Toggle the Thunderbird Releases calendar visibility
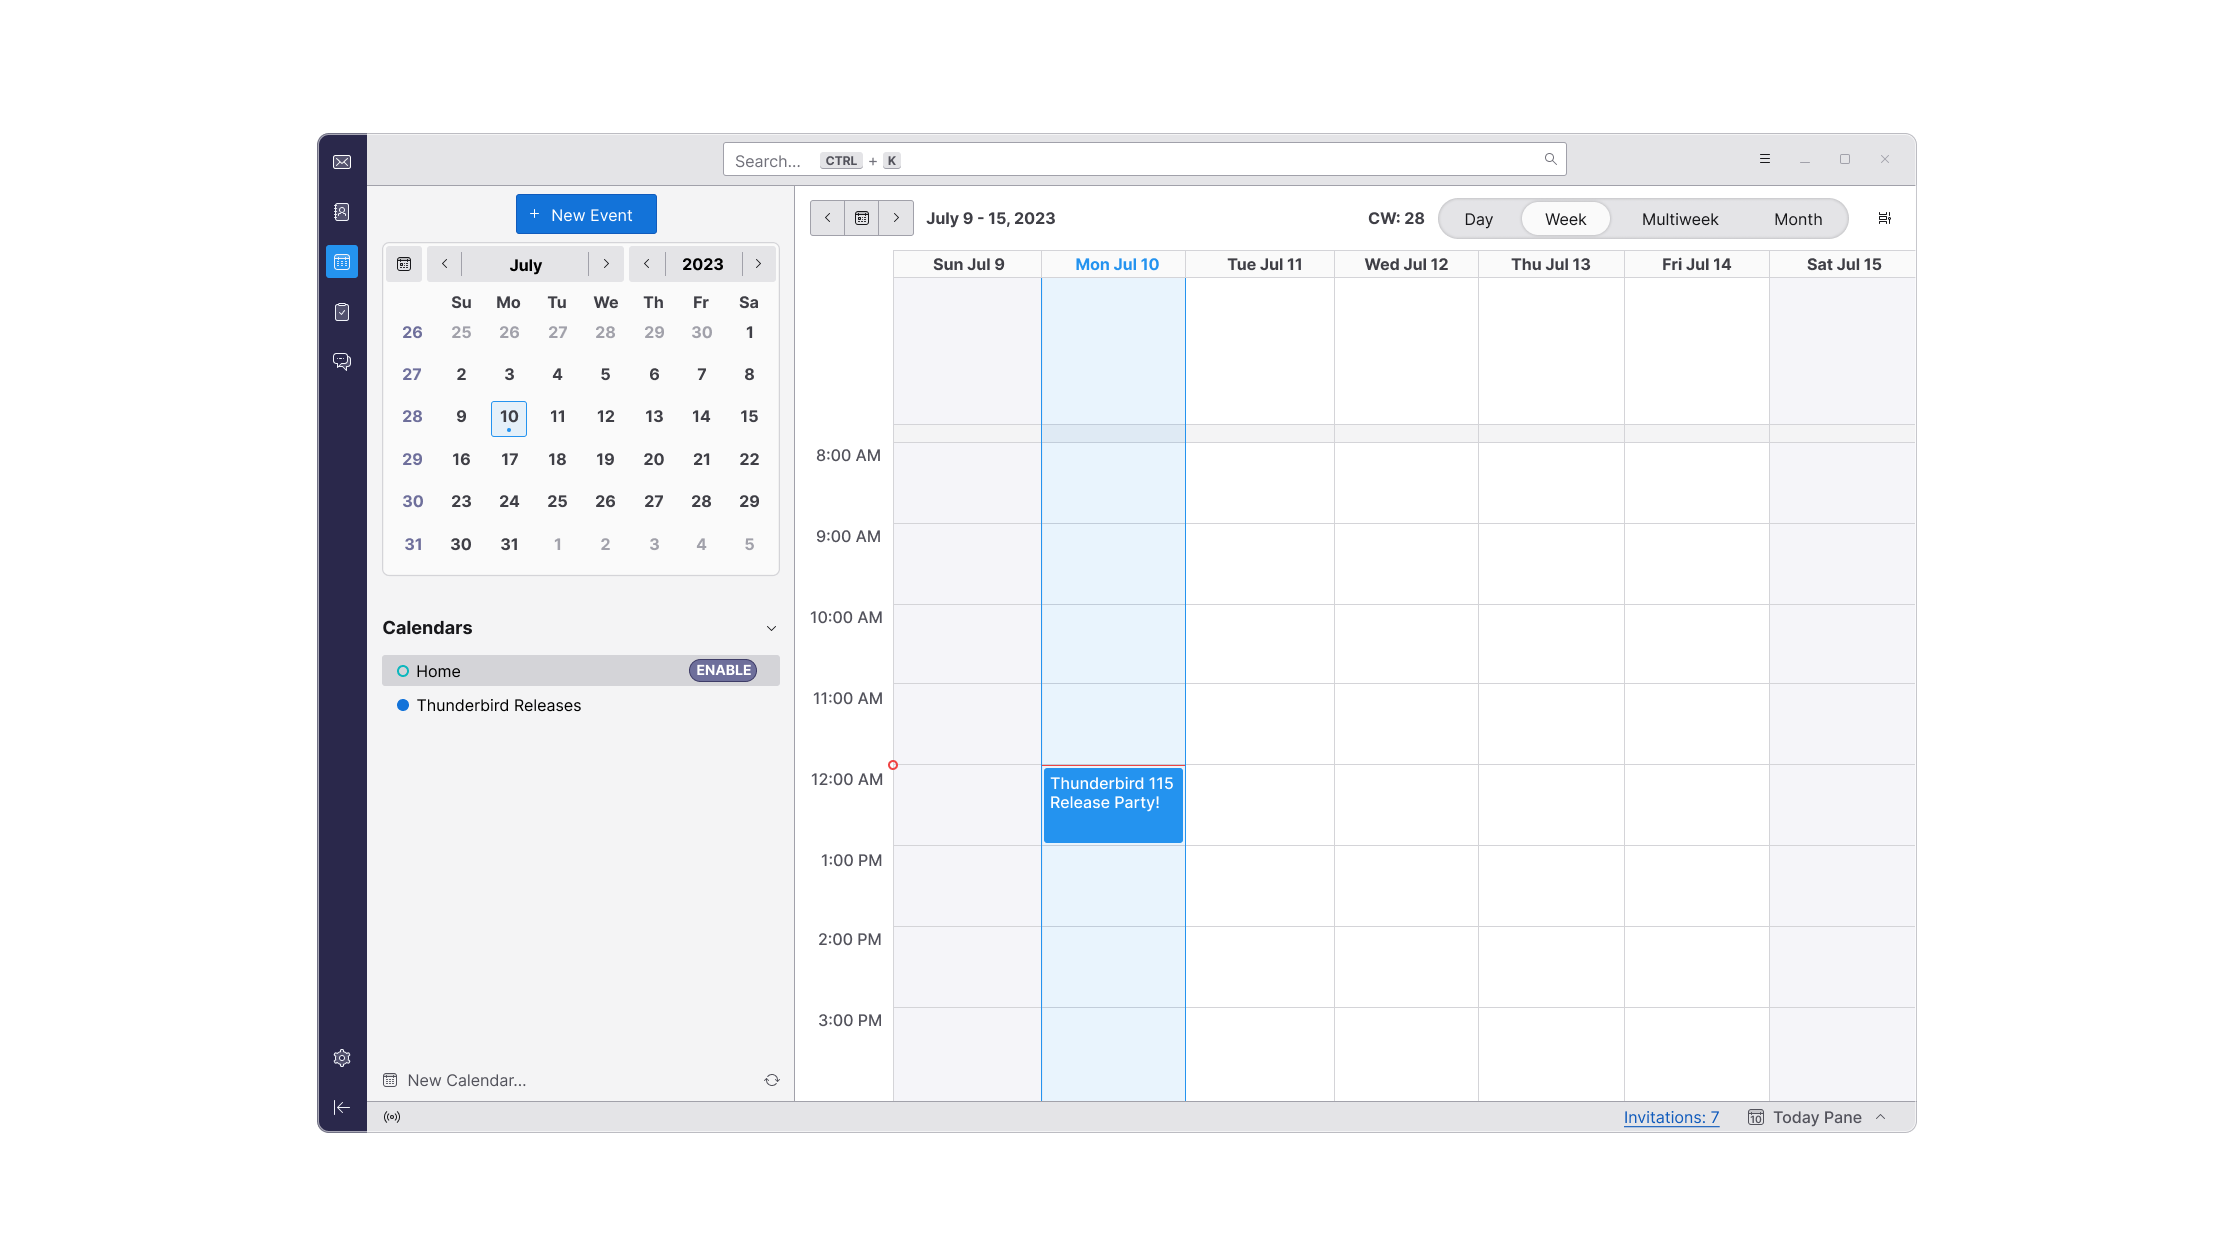Viewport: 2240px width, 1260px height. (x=403, y=705)
